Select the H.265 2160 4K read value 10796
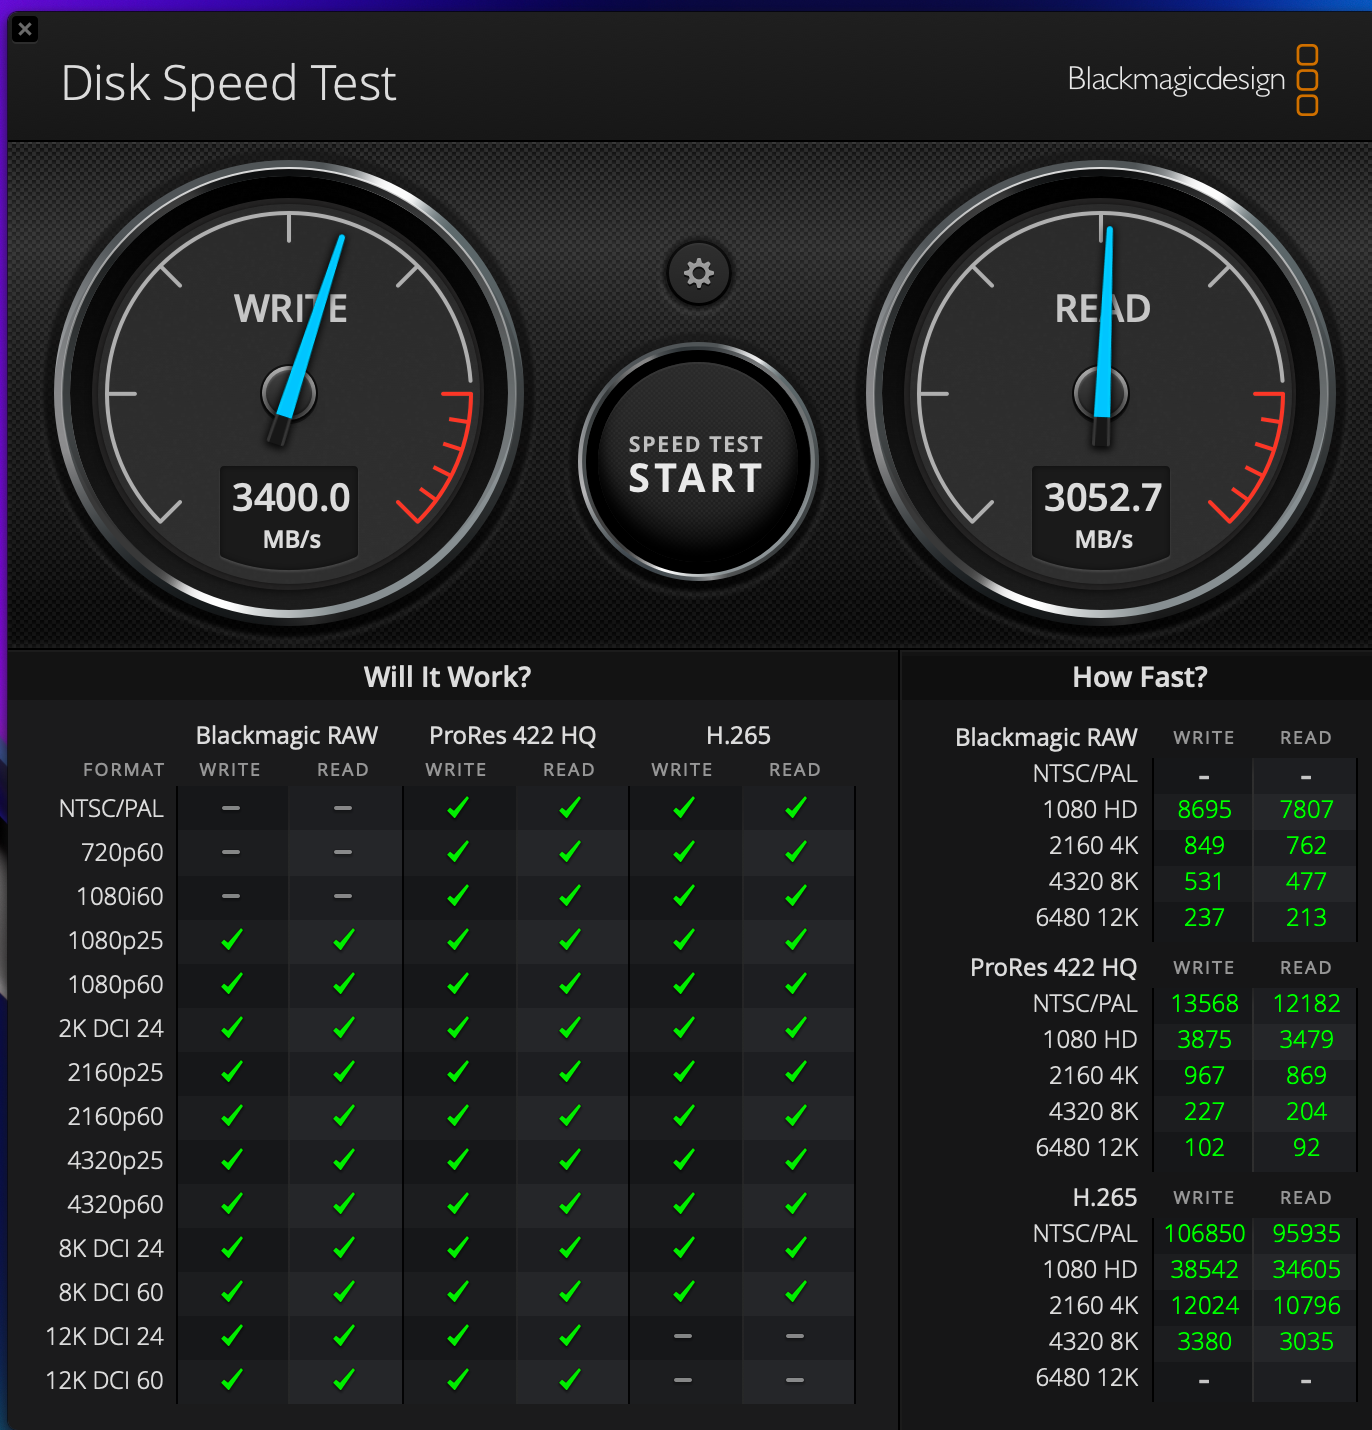The image size is (1372, 1430). [1306, 1305]
